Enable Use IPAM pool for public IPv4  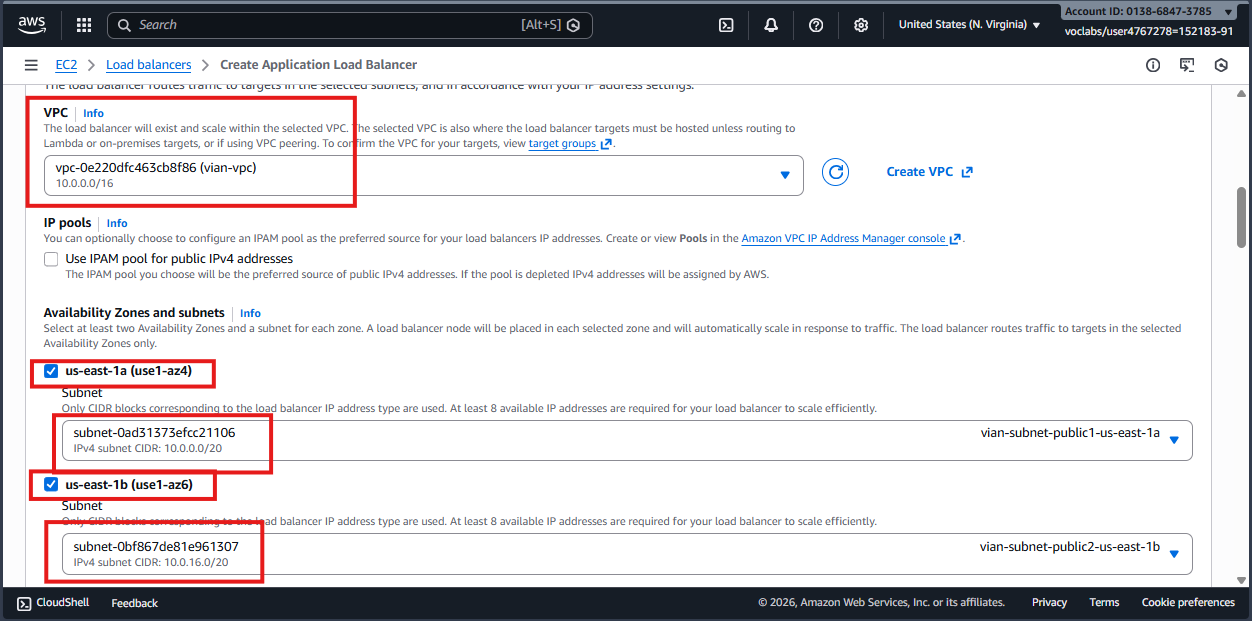(x=51, y=259)
